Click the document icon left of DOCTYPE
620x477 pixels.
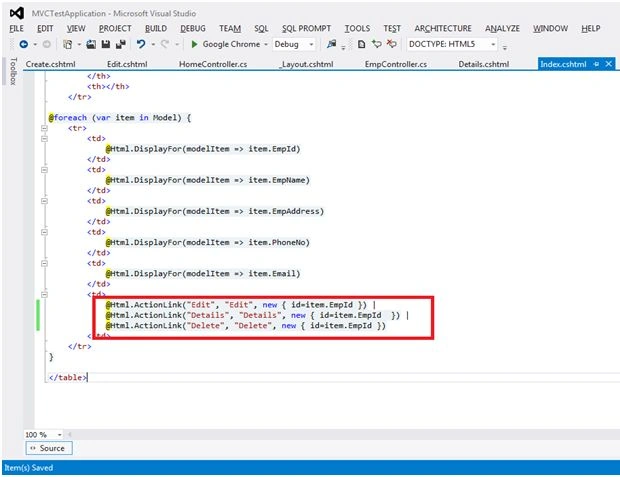(361, 44)
